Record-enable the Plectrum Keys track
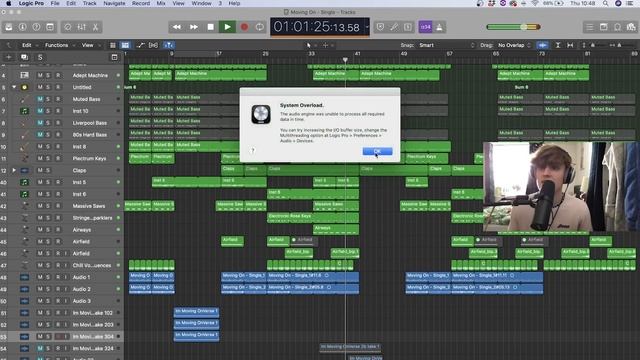Viewport: 640px width, 360px height. pyautogui.click(x=58, y=158)
